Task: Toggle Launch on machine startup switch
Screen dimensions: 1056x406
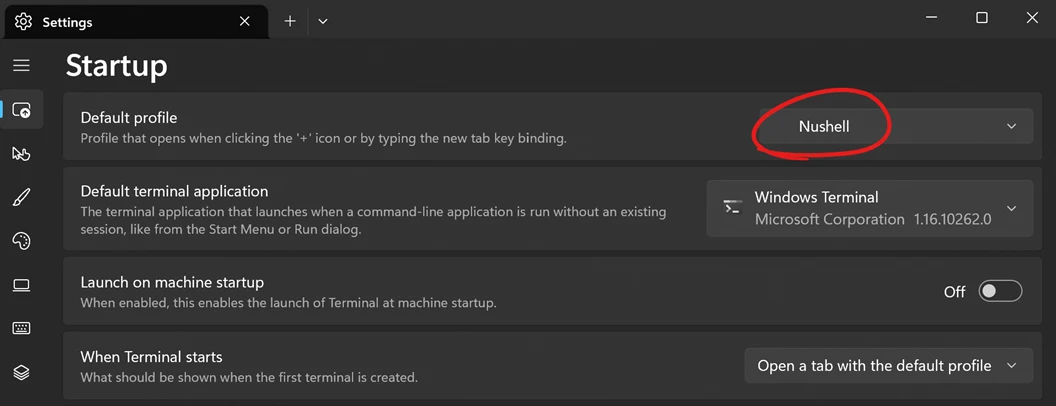Action: tap(1000, 291)
